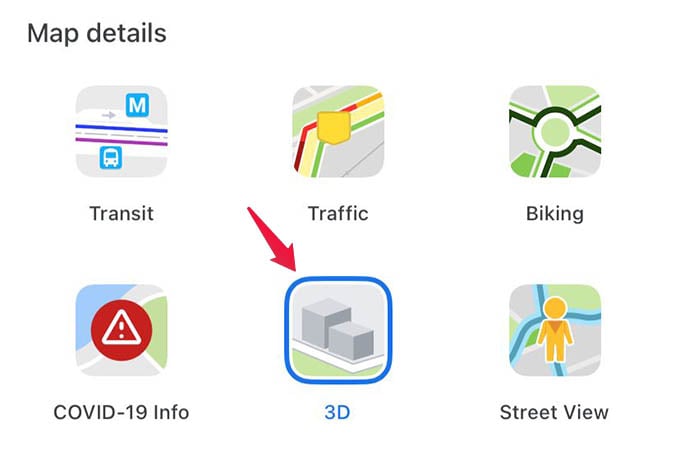
Task: Click the red arrow pointing at 3D
Action: 272,239
